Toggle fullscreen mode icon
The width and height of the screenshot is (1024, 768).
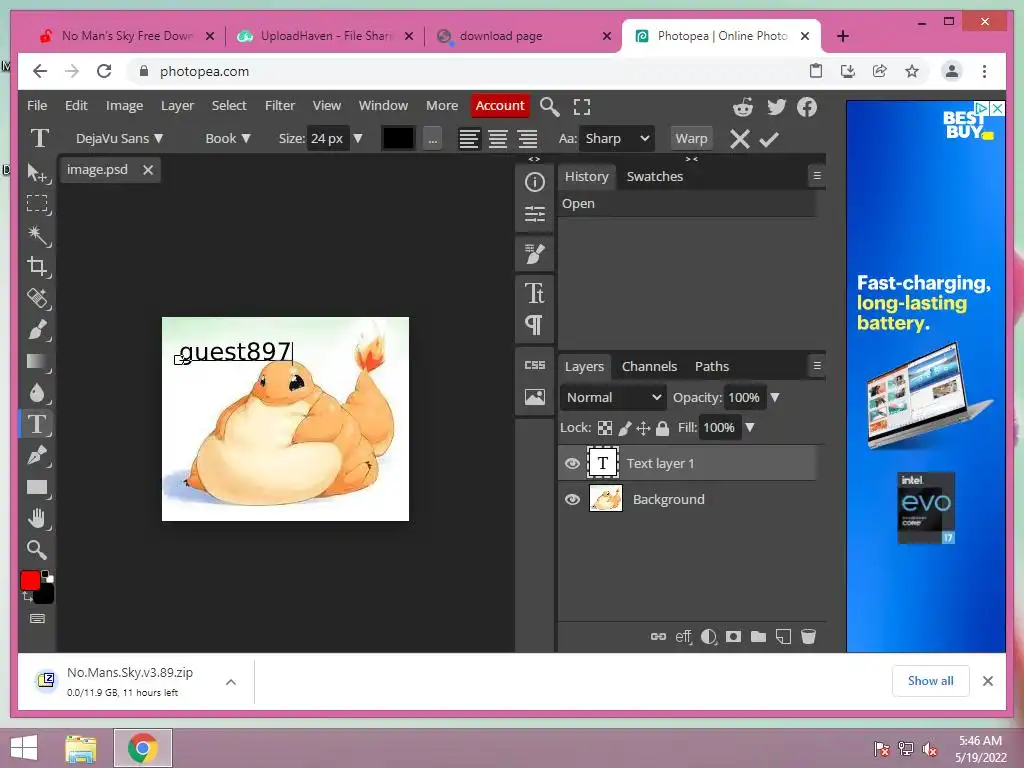pos(582,106)
